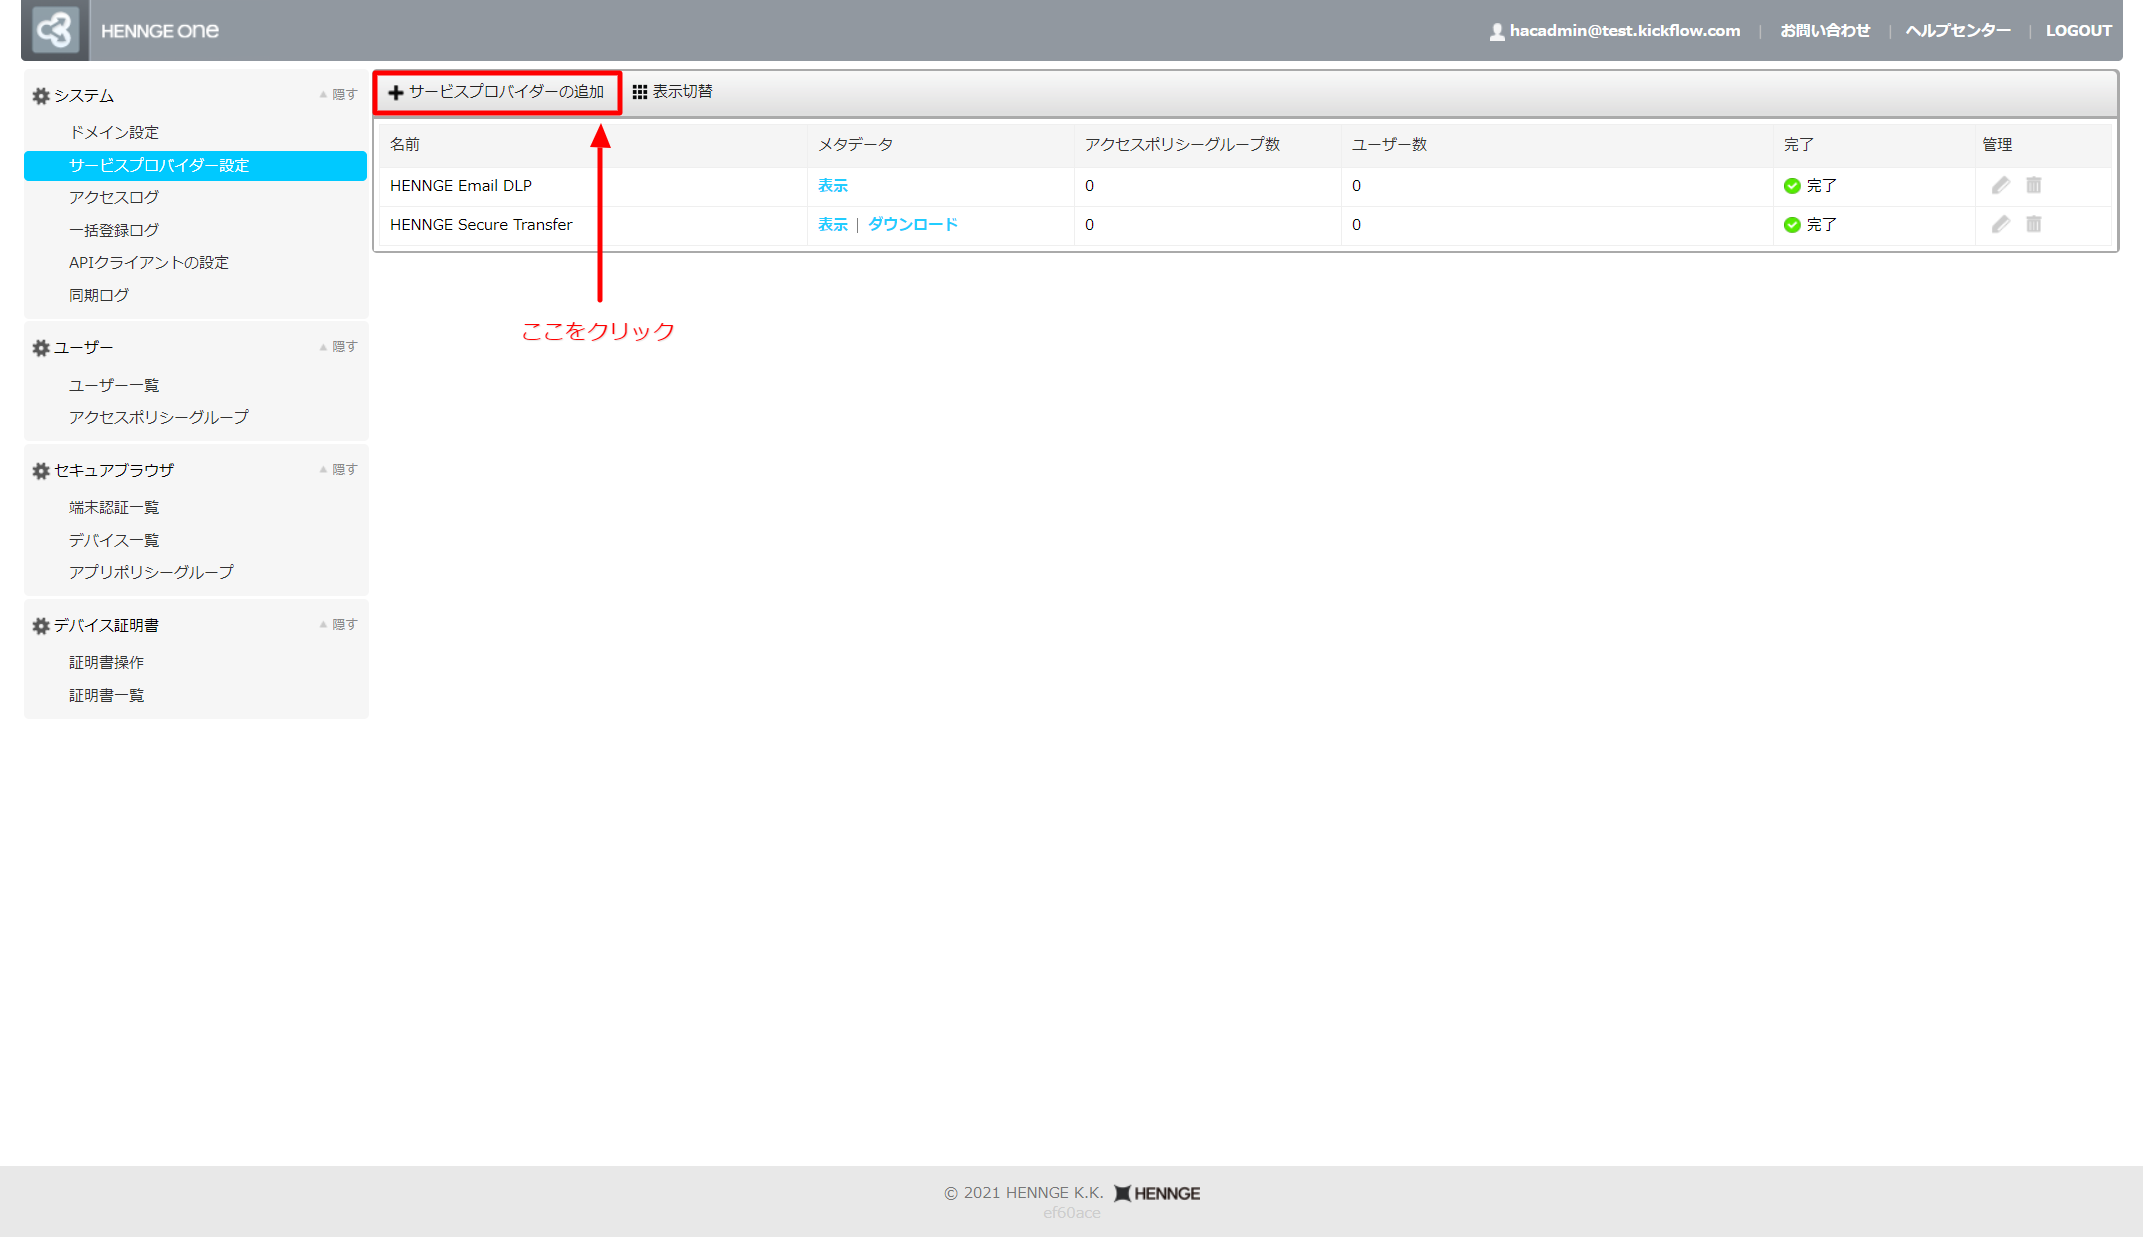Click hacadmin@test.kickflow.com account name
This screenshot has height=1237, width=2143.
tap(1625, 30)
